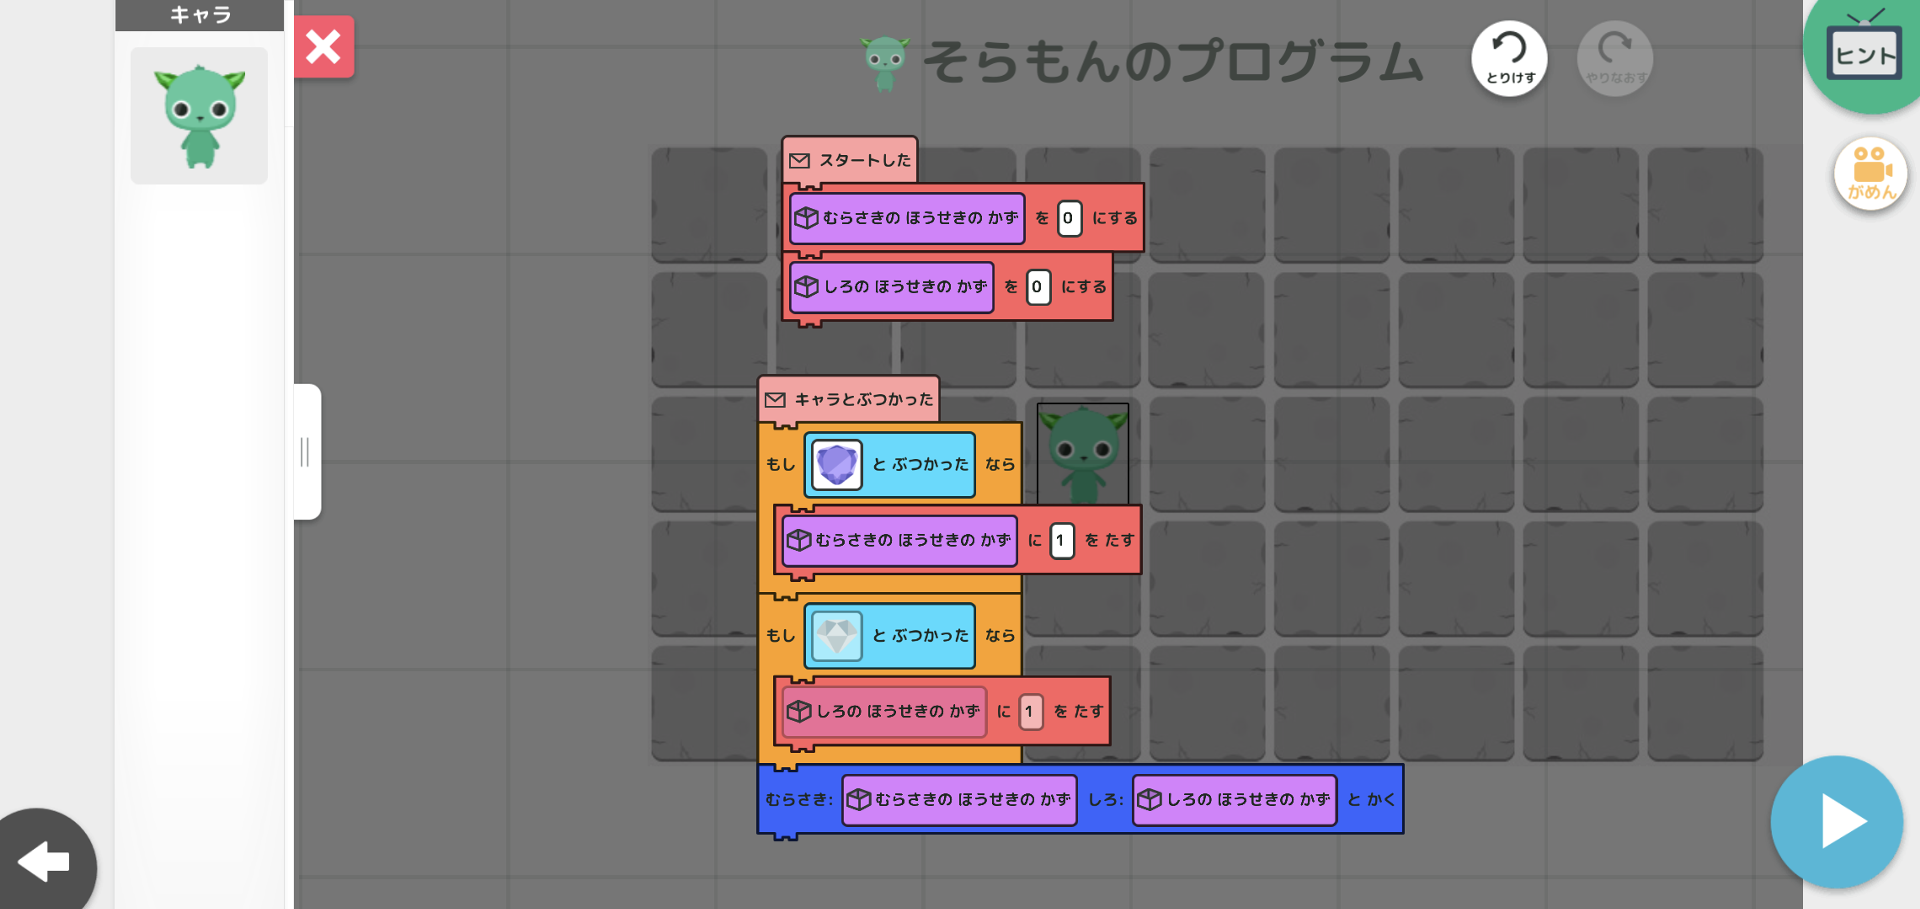Open the がめん camera screen button

pos(1870,174)
